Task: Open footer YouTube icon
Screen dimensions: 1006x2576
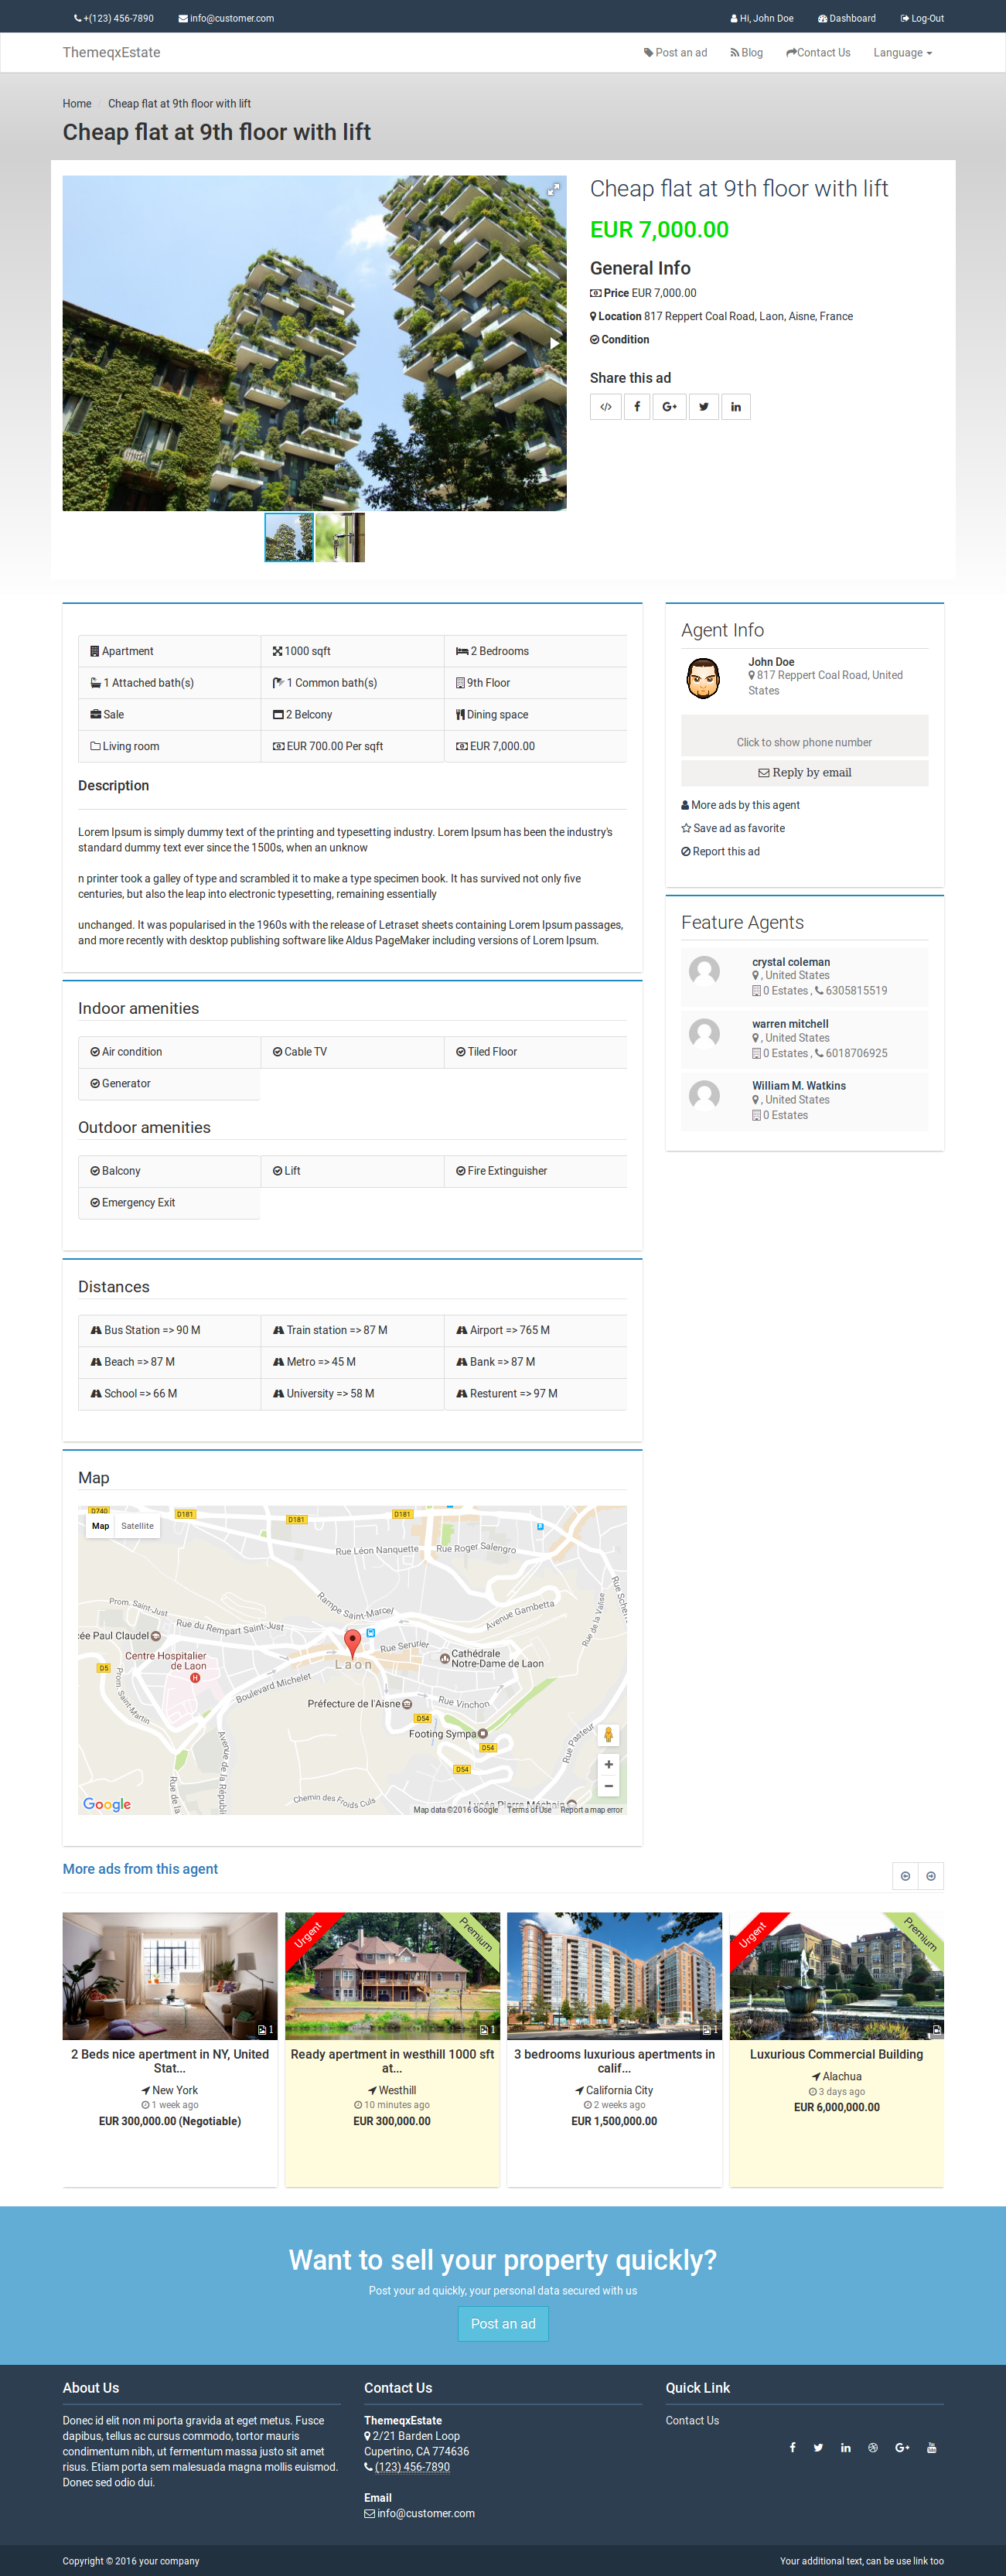Action: (x=932, y=2447)
